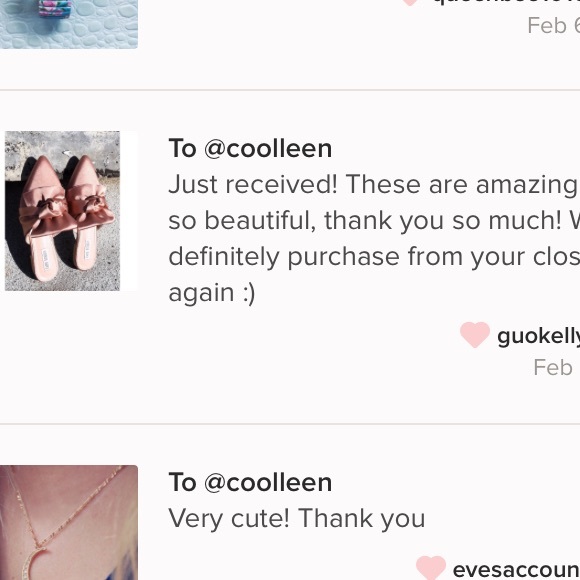Click the cropped username at top edge

507,3
